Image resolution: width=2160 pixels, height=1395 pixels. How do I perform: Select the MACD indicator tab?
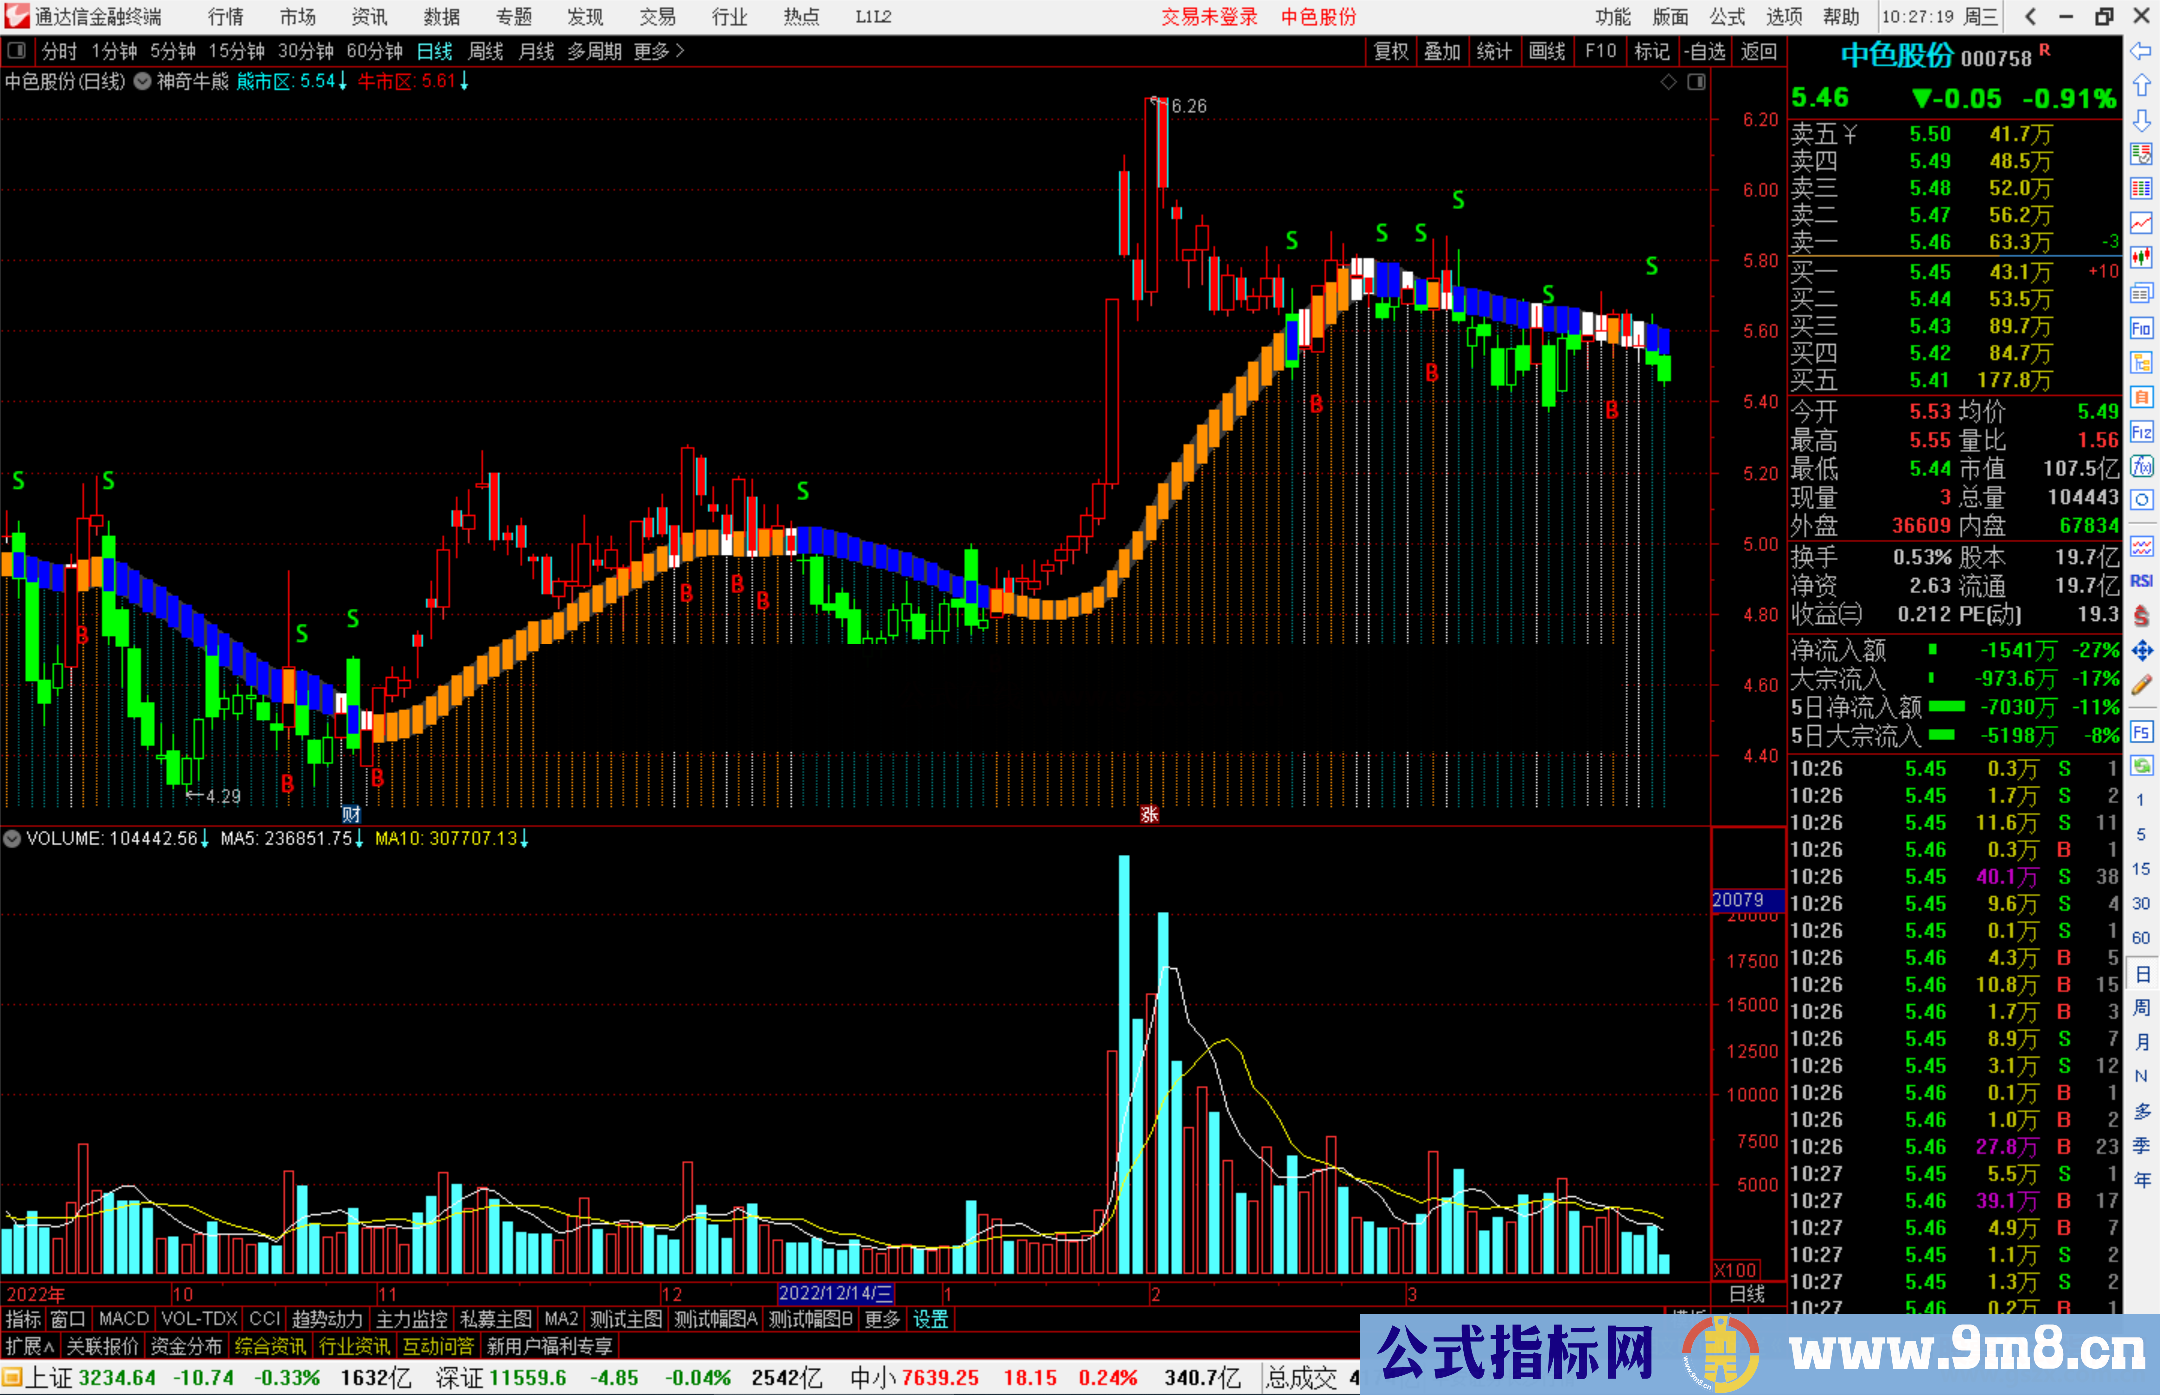pos(123,1319)
